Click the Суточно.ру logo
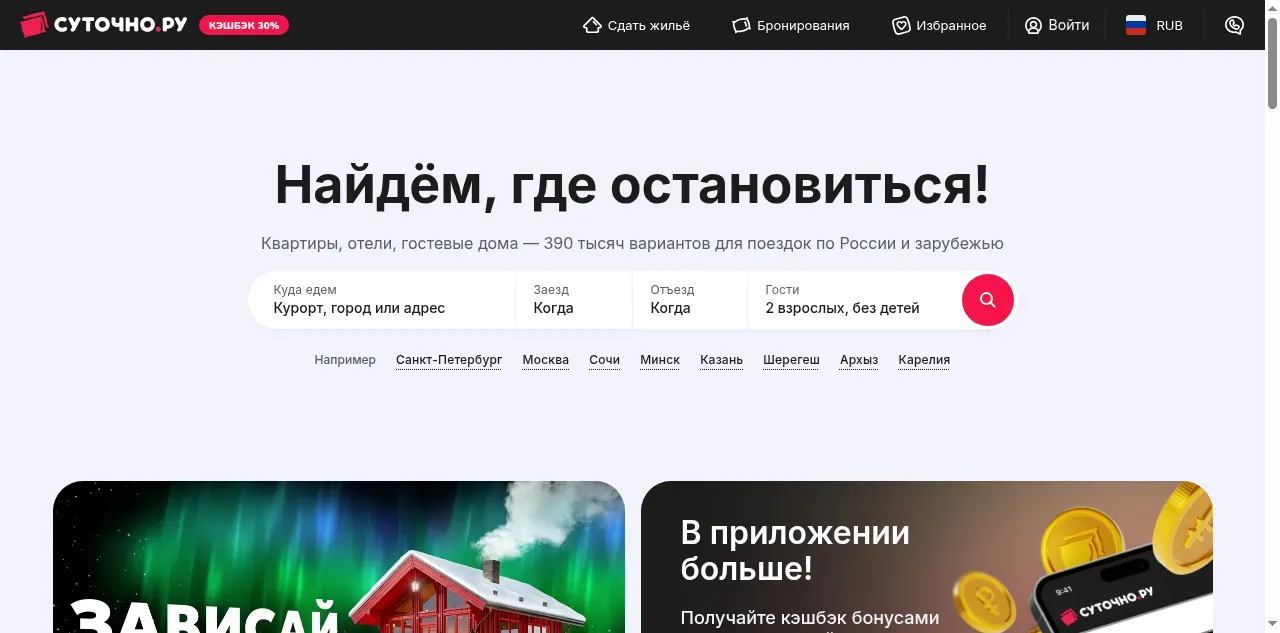The width and height of the screenshot is (1280, 633). 104,25
